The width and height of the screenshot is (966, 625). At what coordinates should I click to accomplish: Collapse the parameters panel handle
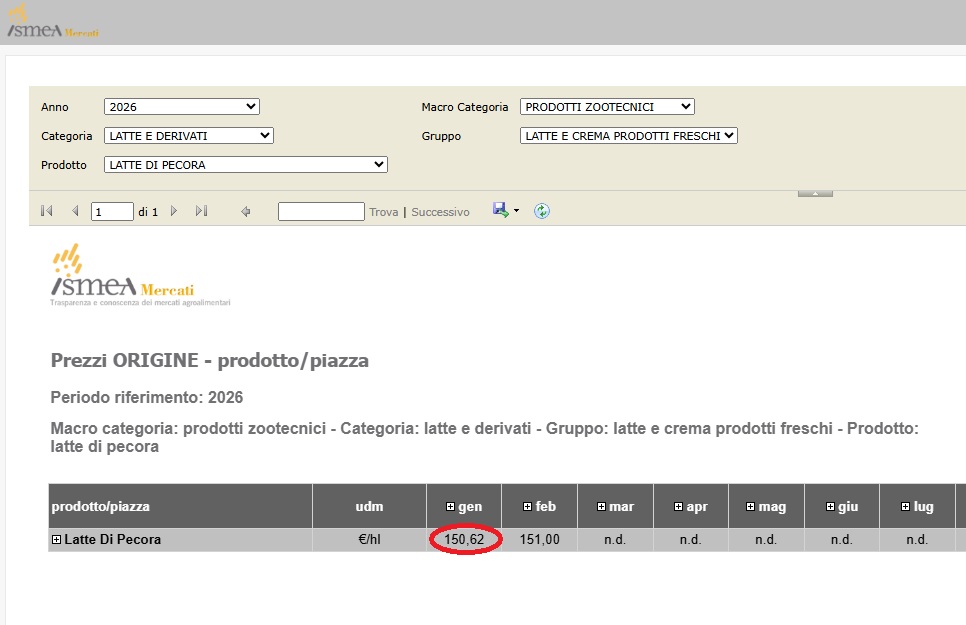click(815, 194)
